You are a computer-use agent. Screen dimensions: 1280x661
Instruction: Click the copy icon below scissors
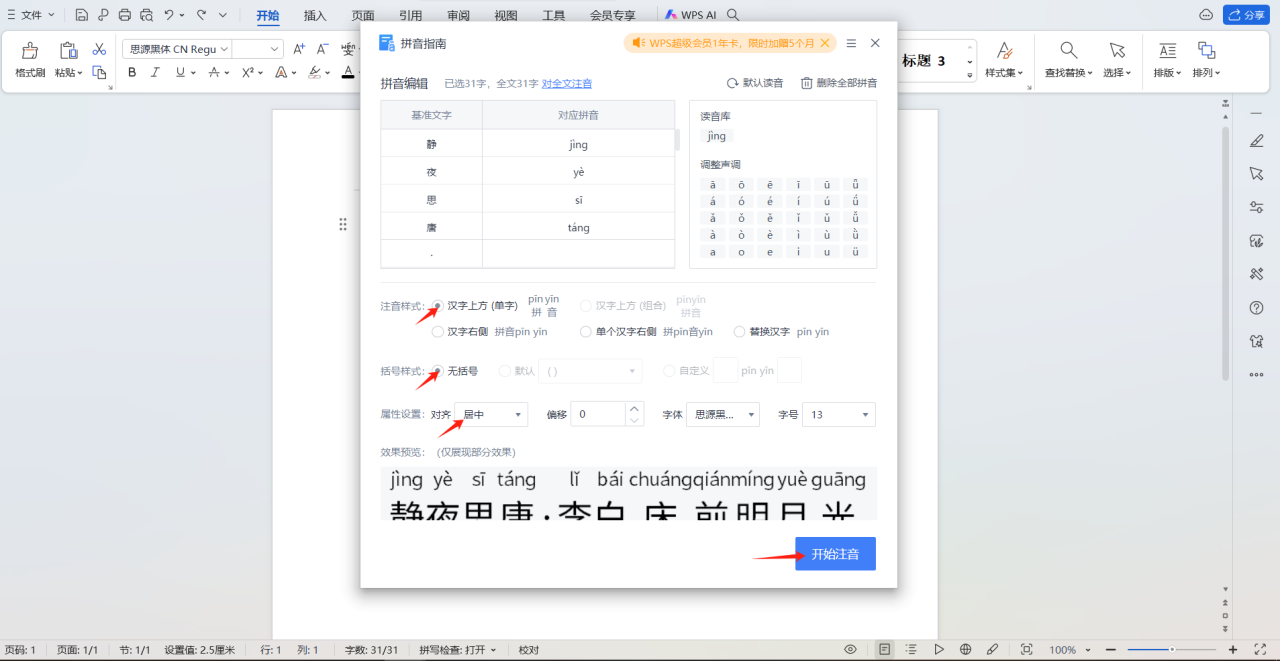pos(99,72)
